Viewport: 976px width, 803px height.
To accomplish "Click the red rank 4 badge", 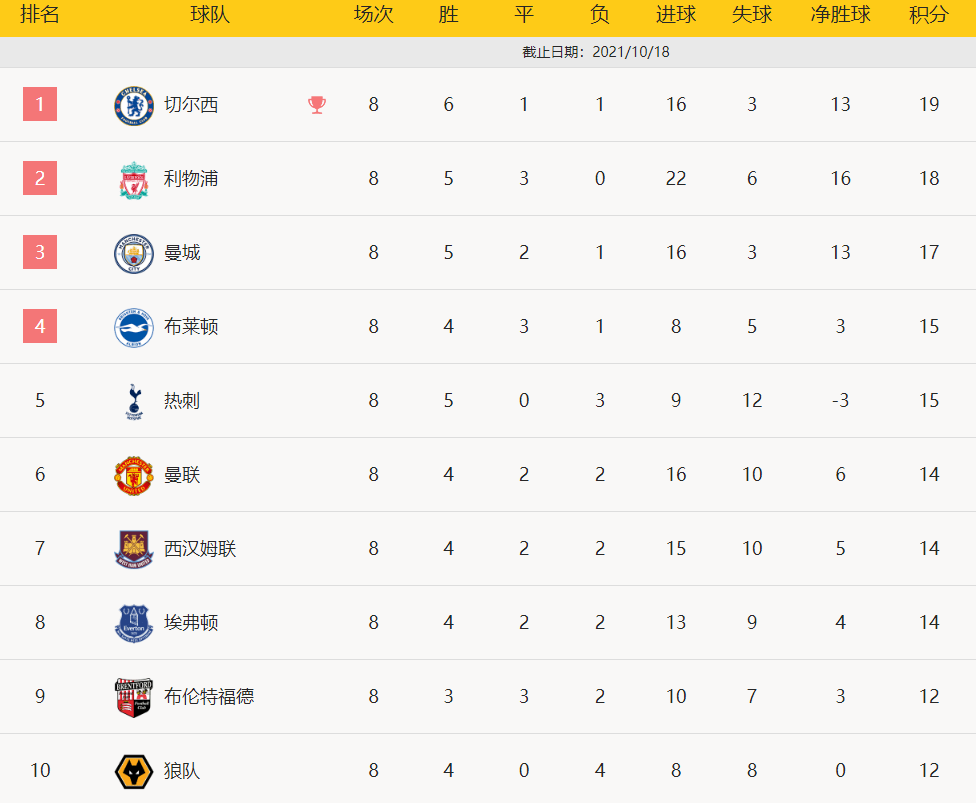I will coord(40,326).
